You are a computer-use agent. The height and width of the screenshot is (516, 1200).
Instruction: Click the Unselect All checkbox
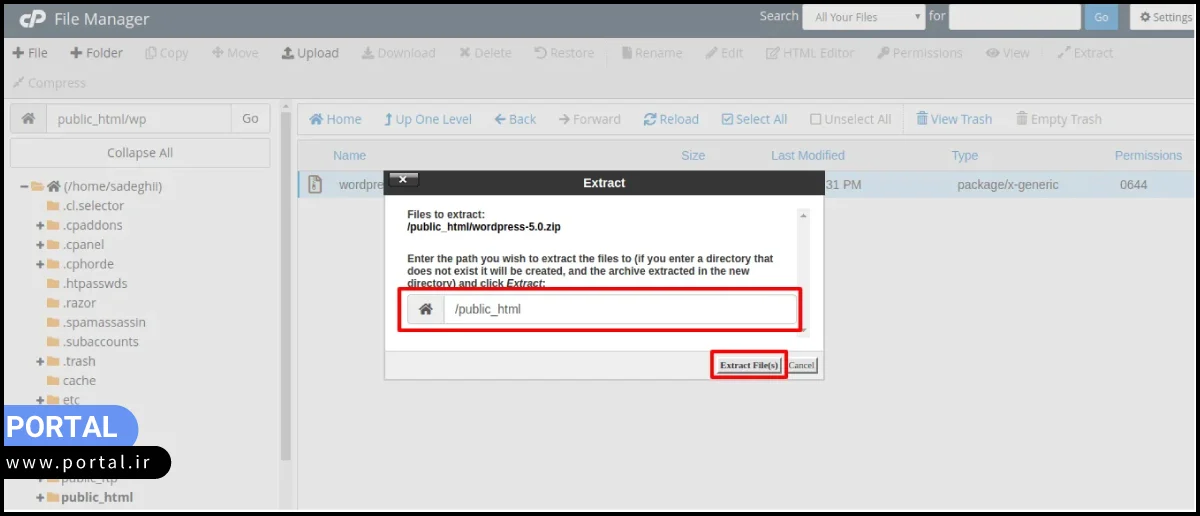click(x=816, y=119)
